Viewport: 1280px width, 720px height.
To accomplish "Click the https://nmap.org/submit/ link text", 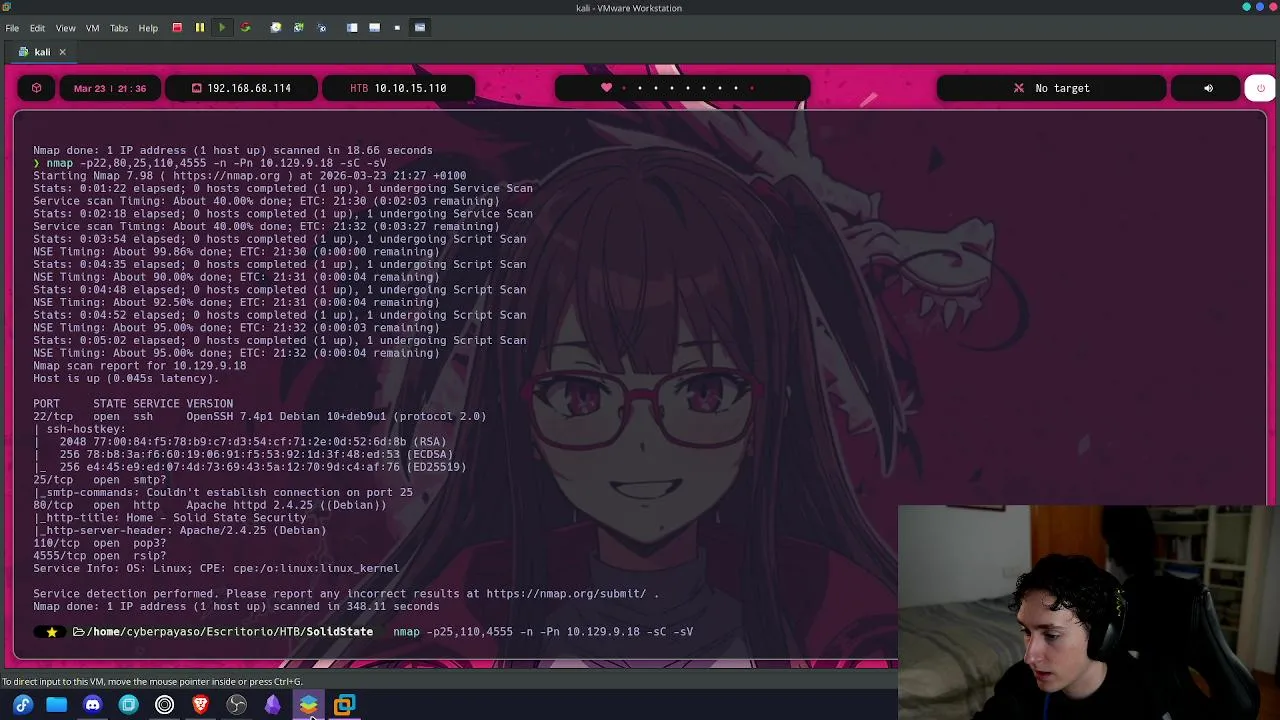I will click(566, 594).
